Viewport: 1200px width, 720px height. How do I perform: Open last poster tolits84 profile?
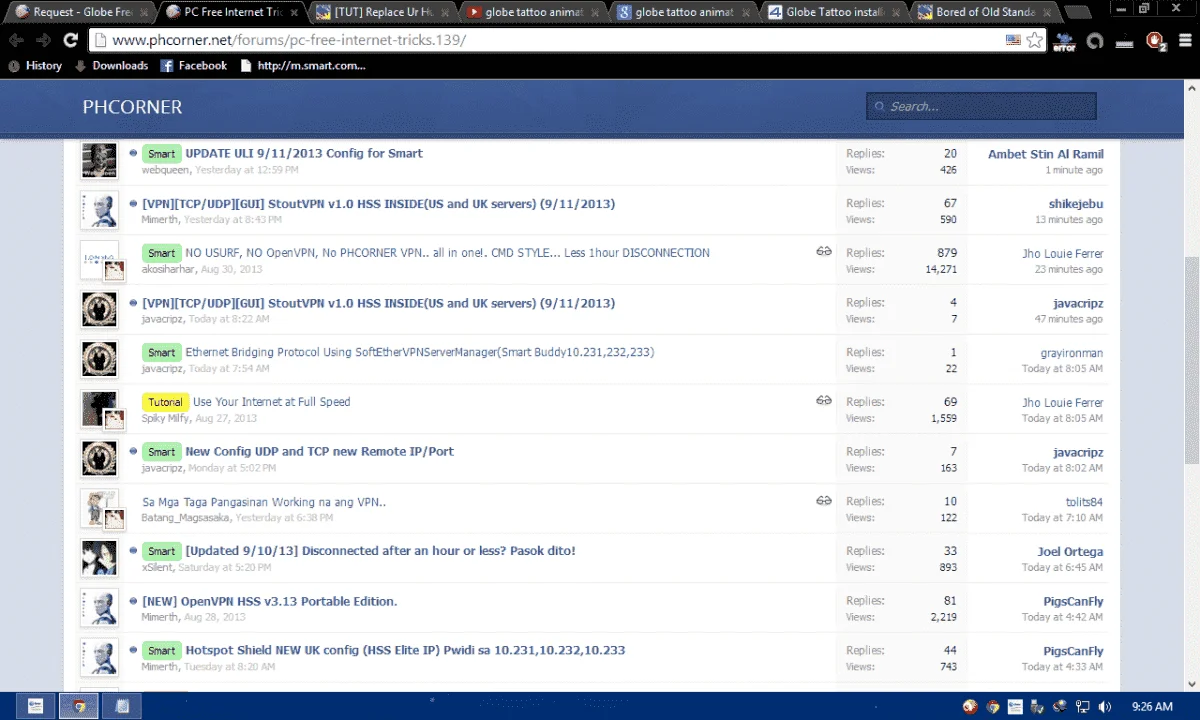(x=1085, y=502)
